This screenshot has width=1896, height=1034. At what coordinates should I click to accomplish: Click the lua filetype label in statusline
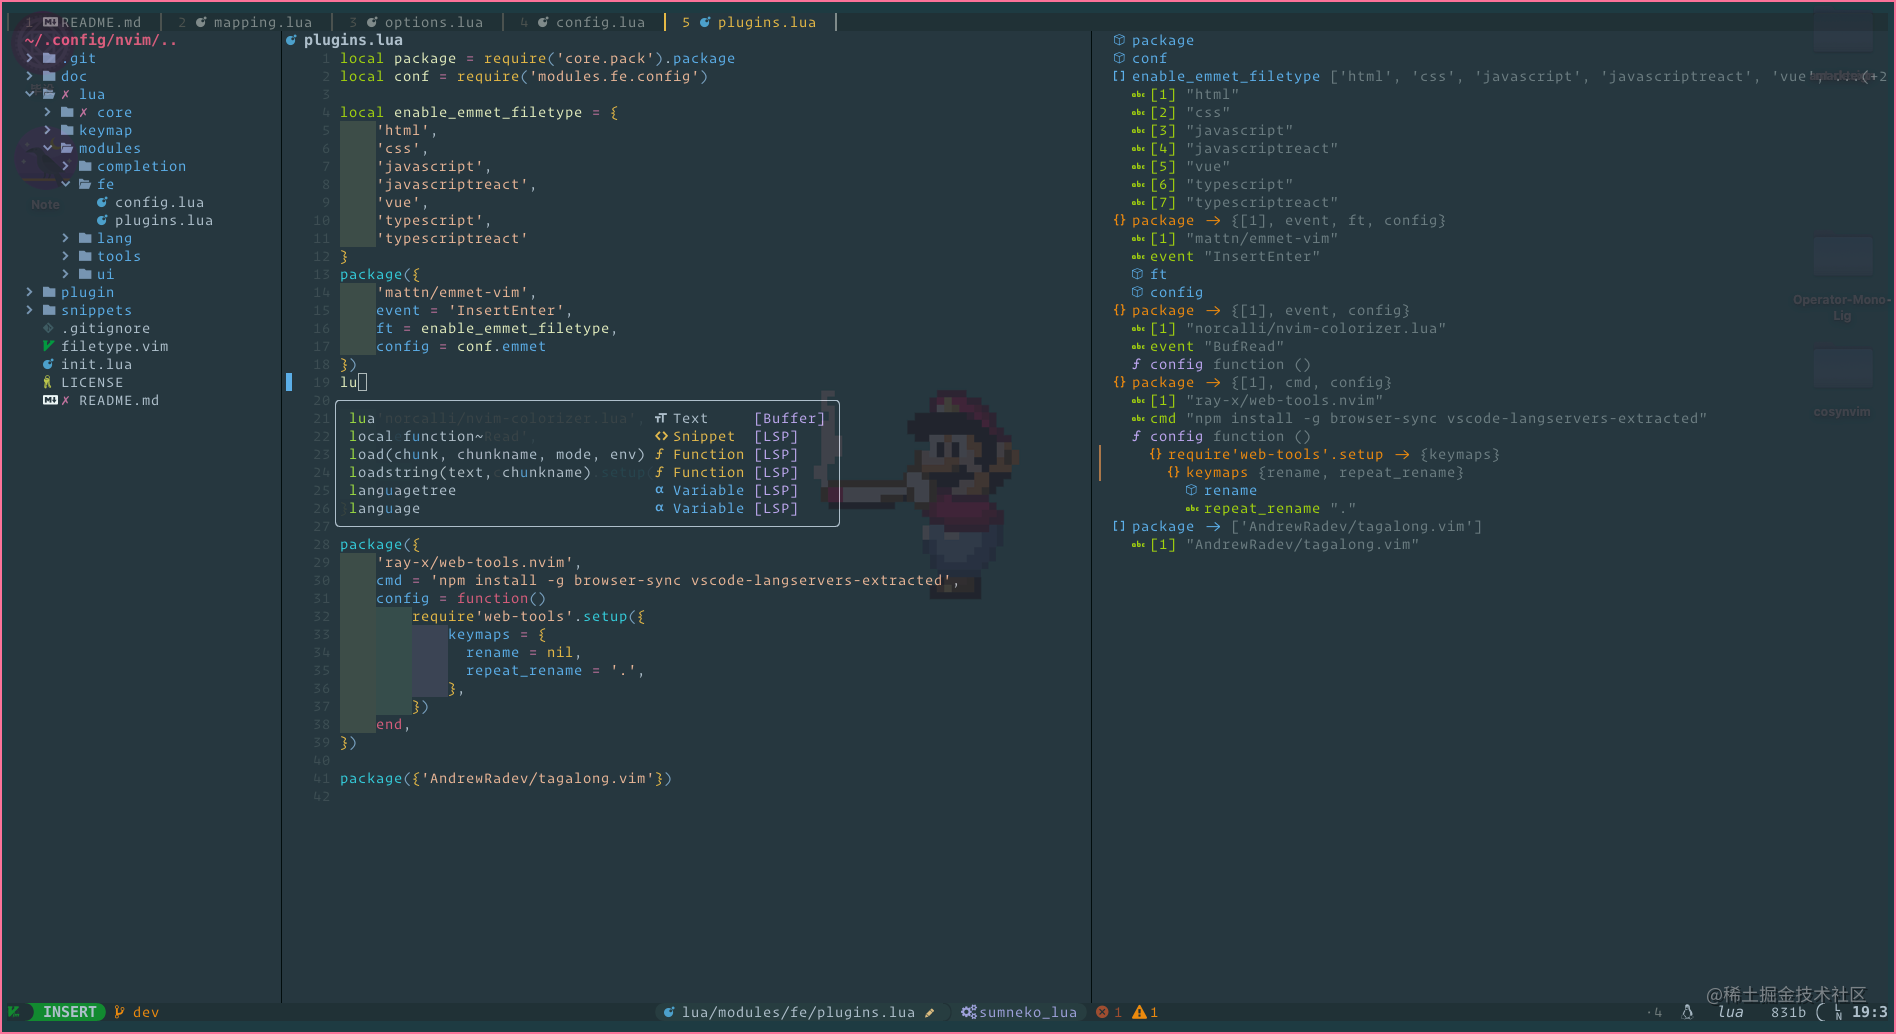1731,1012
